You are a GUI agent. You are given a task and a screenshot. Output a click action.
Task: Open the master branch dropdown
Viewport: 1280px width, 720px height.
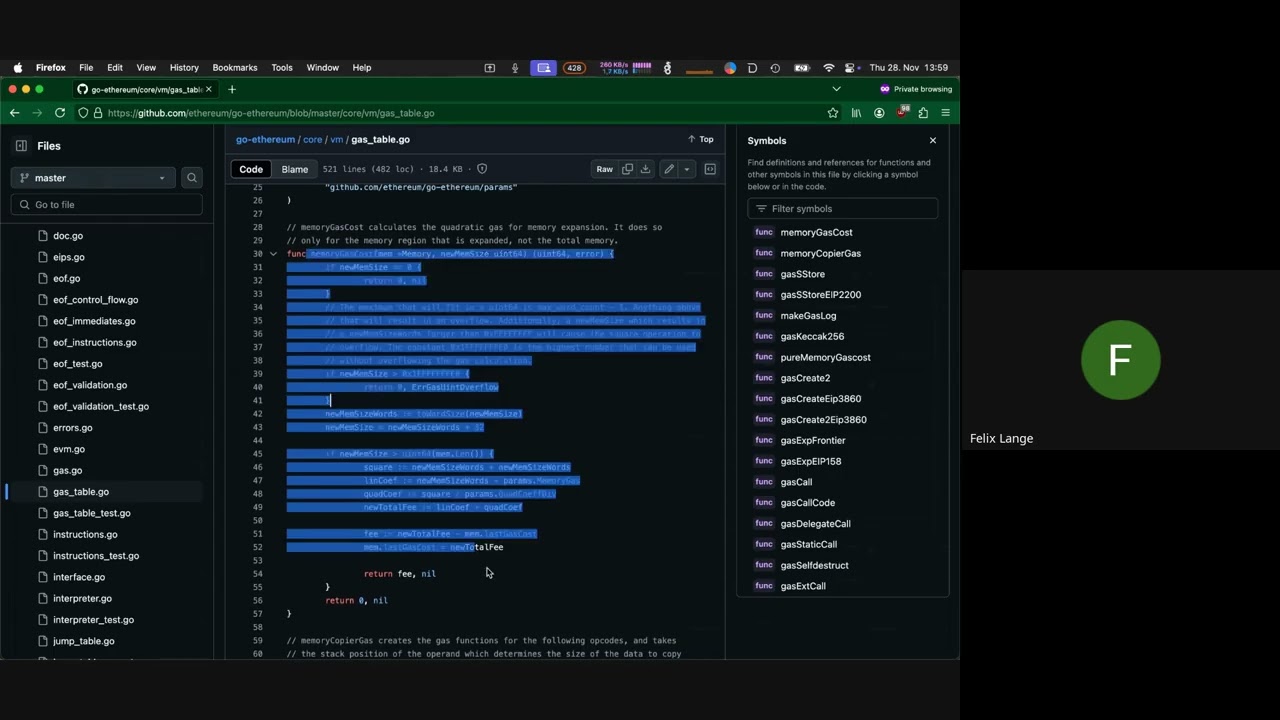point(92,178)
